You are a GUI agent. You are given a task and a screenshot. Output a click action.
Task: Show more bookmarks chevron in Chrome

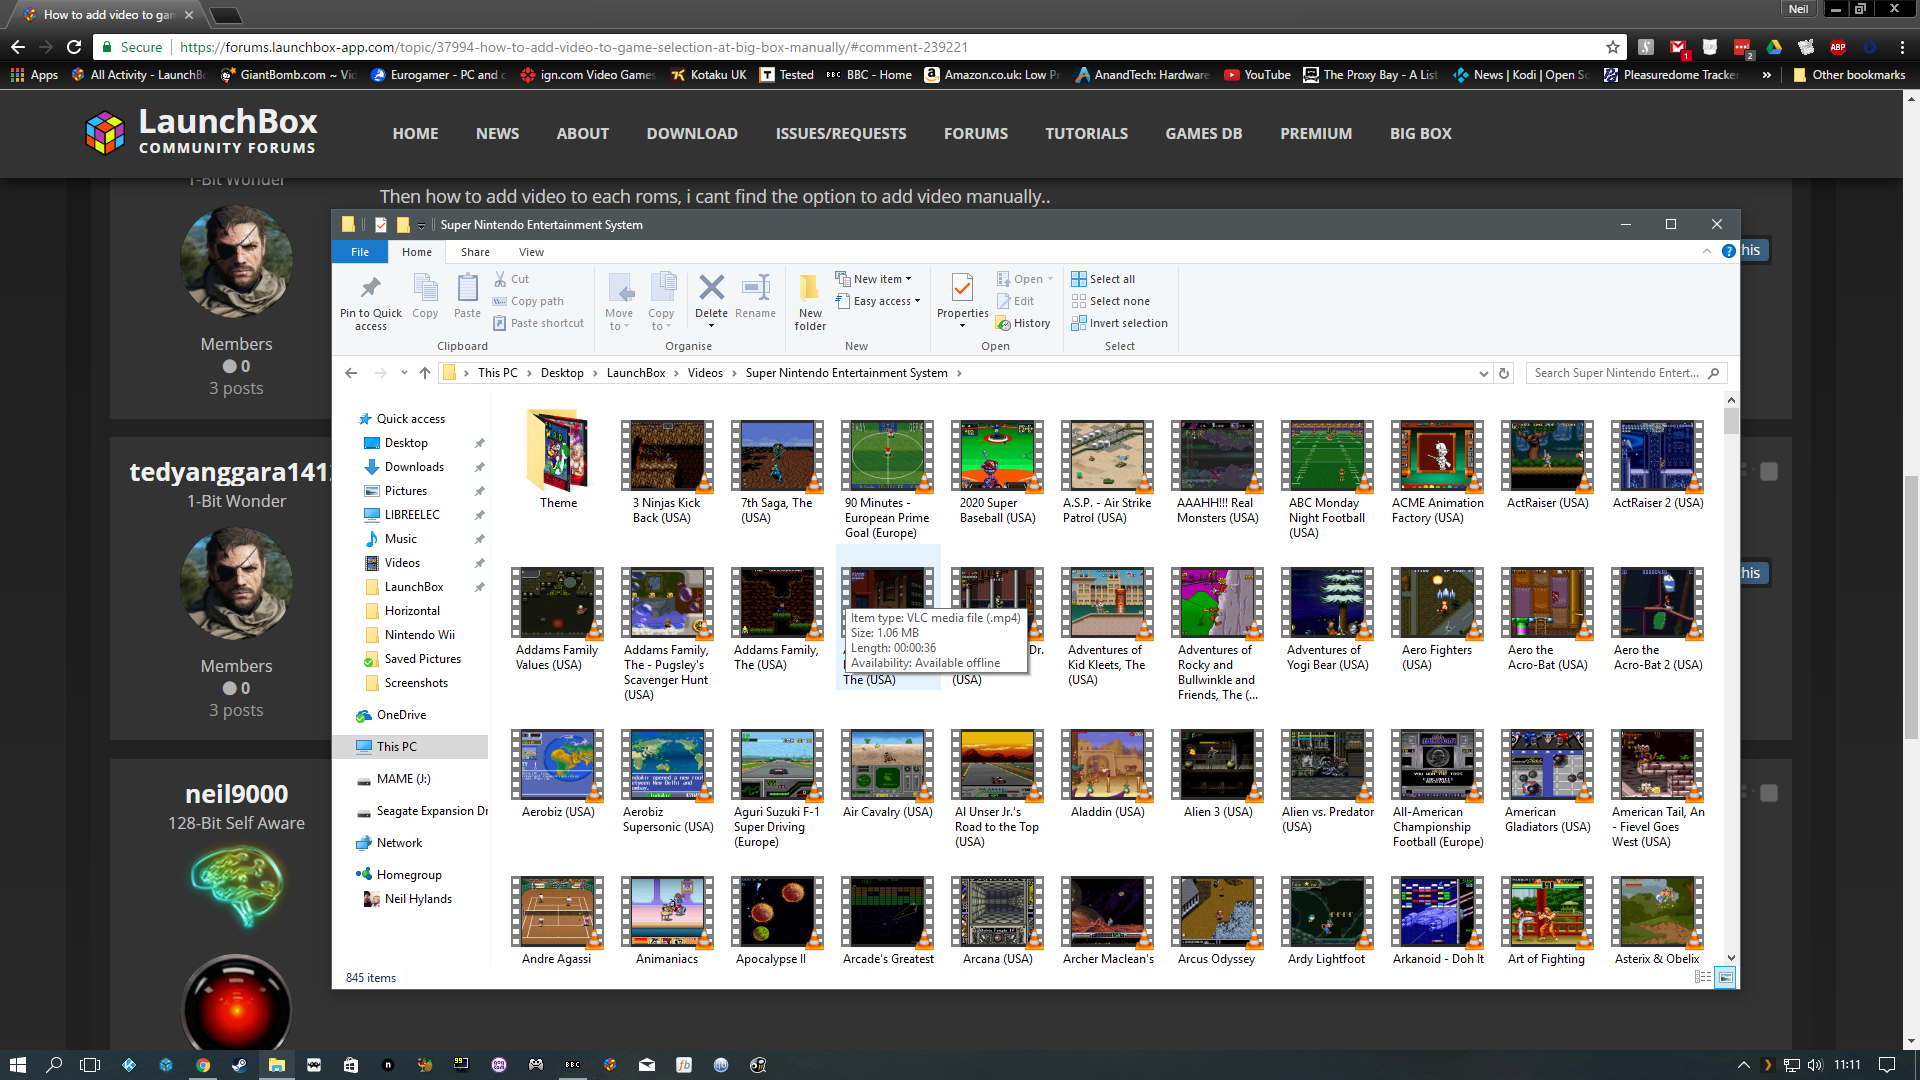pos(1767,75)
